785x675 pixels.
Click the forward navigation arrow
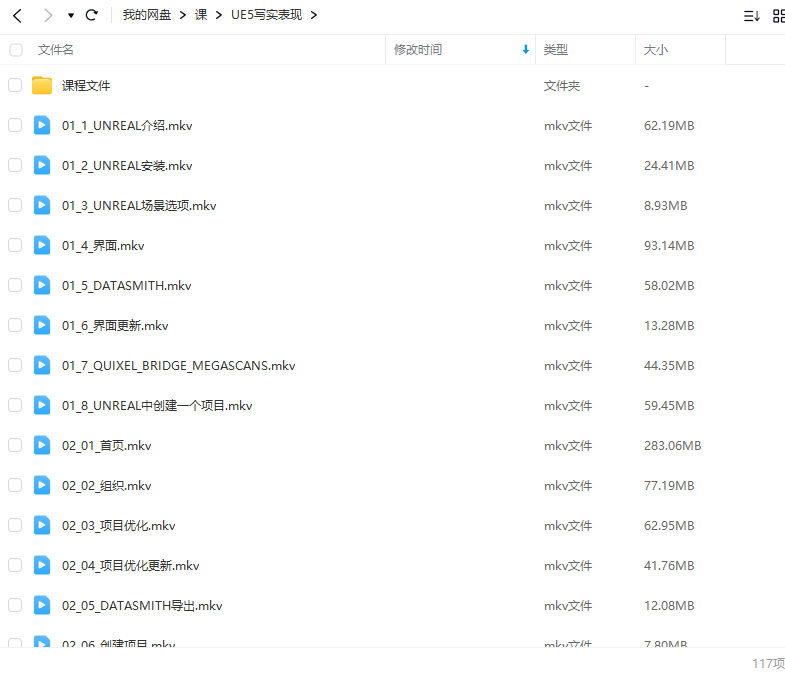click(47, 15)
